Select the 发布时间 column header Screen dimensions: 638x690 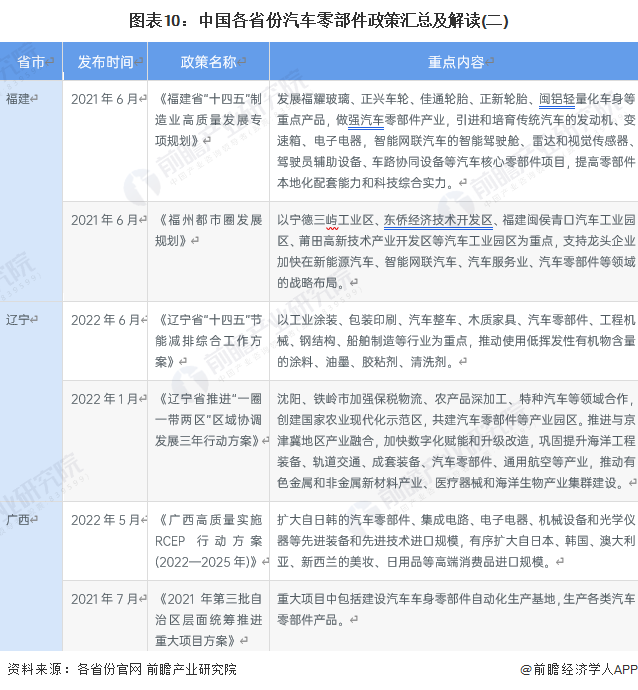pyautogui.click(x=105, y=62)
